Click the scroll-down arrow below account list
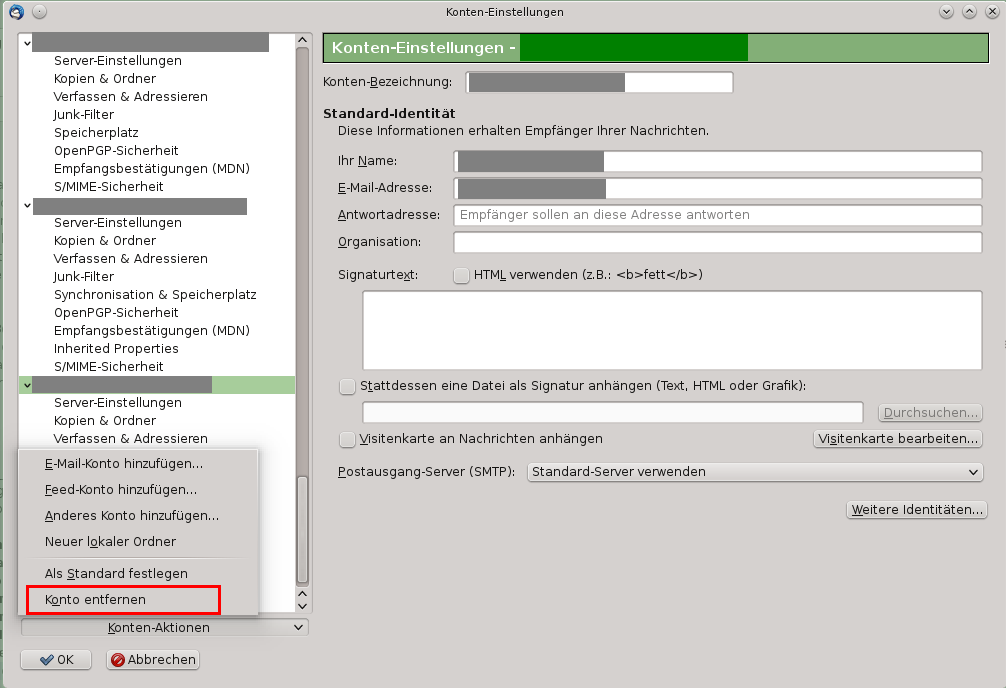 (x=303, y=606)
